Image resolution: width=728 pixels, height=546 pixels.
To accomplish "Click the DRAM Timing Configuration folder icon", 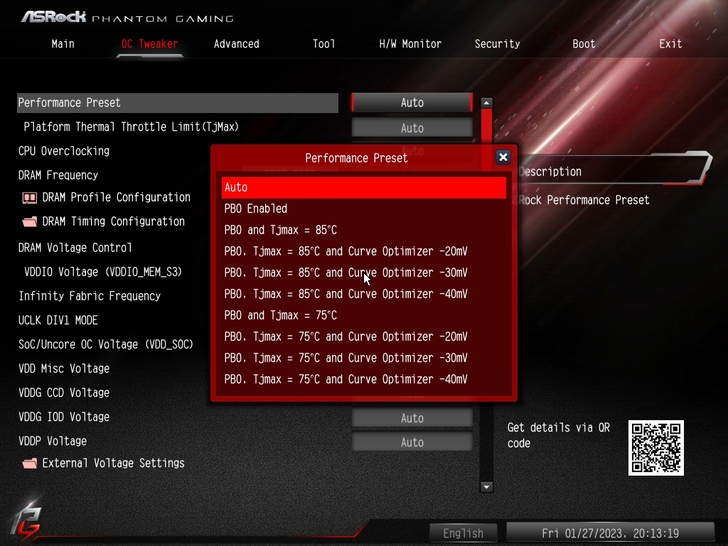I will (30, 222).
